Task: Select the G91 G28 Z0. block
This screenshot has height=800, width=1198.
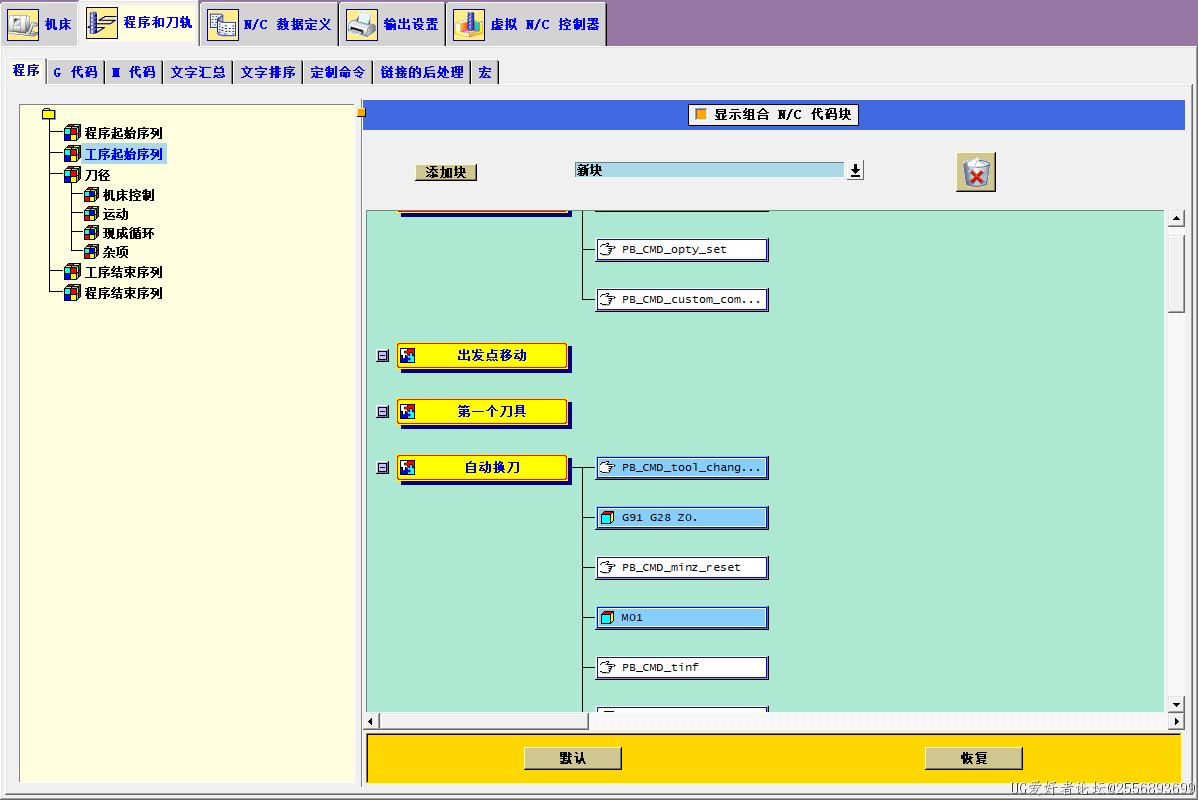Action: [x=682, y=517]
